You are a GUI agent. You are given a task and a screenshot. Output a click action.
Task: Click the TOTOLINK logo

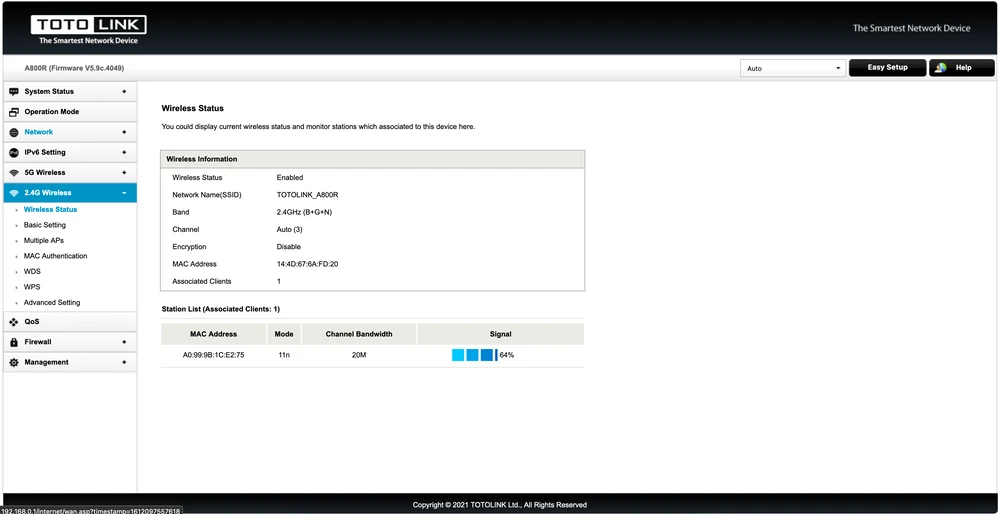pos(89,30)
